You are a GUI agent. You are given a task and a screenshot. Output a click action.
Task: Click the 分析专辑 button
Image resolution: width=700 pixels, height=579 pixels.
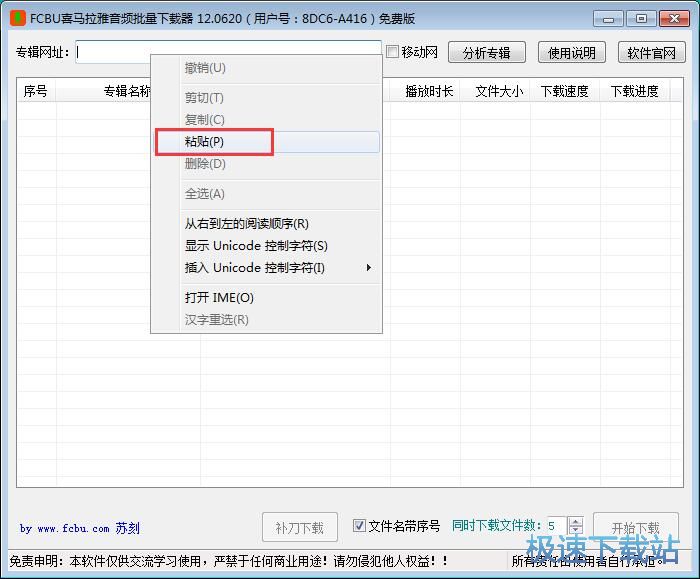(x=487, y=53)
